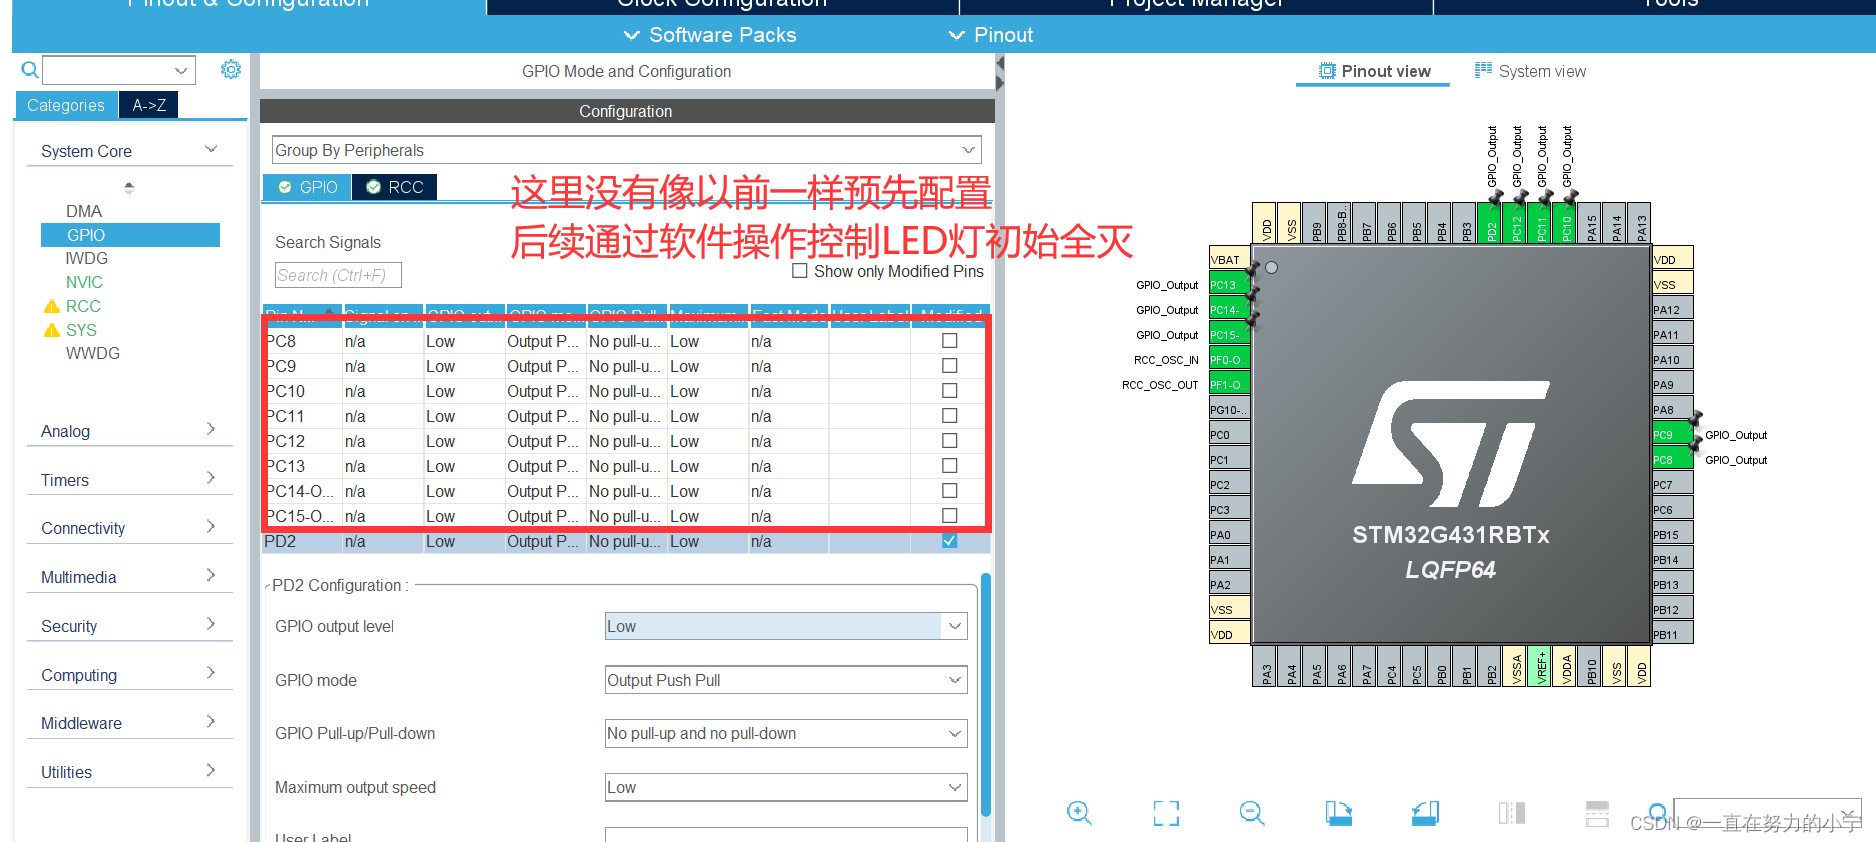Open the Group By Peripherals dropdown
The width and height of the screenshot is (1876, 842).
click(626, 150)
